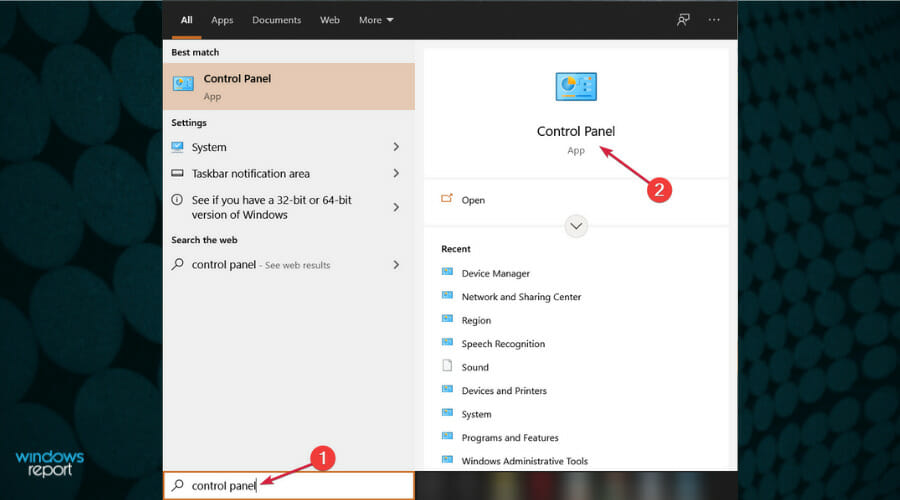The image size is (900, 500).
Task: Open Region from Recent list
Action: pos(476,320)
